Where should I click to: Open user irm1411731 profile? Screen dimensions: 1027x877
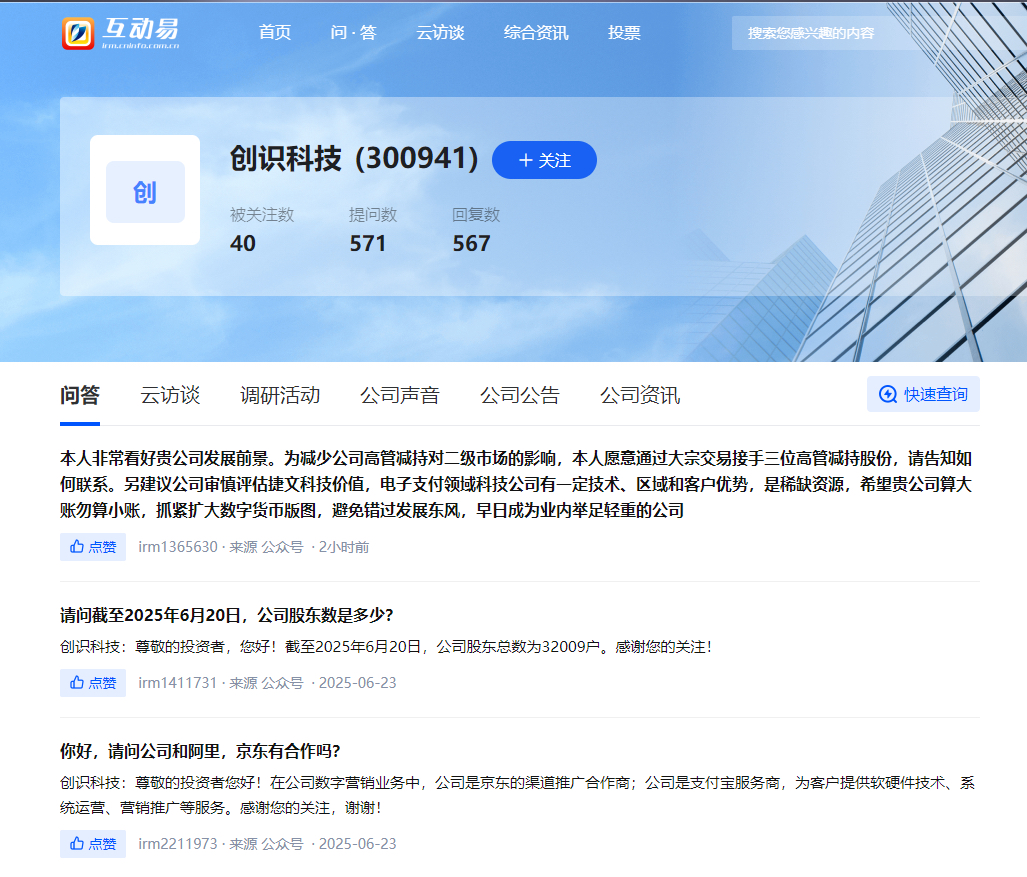click(177, 682)
